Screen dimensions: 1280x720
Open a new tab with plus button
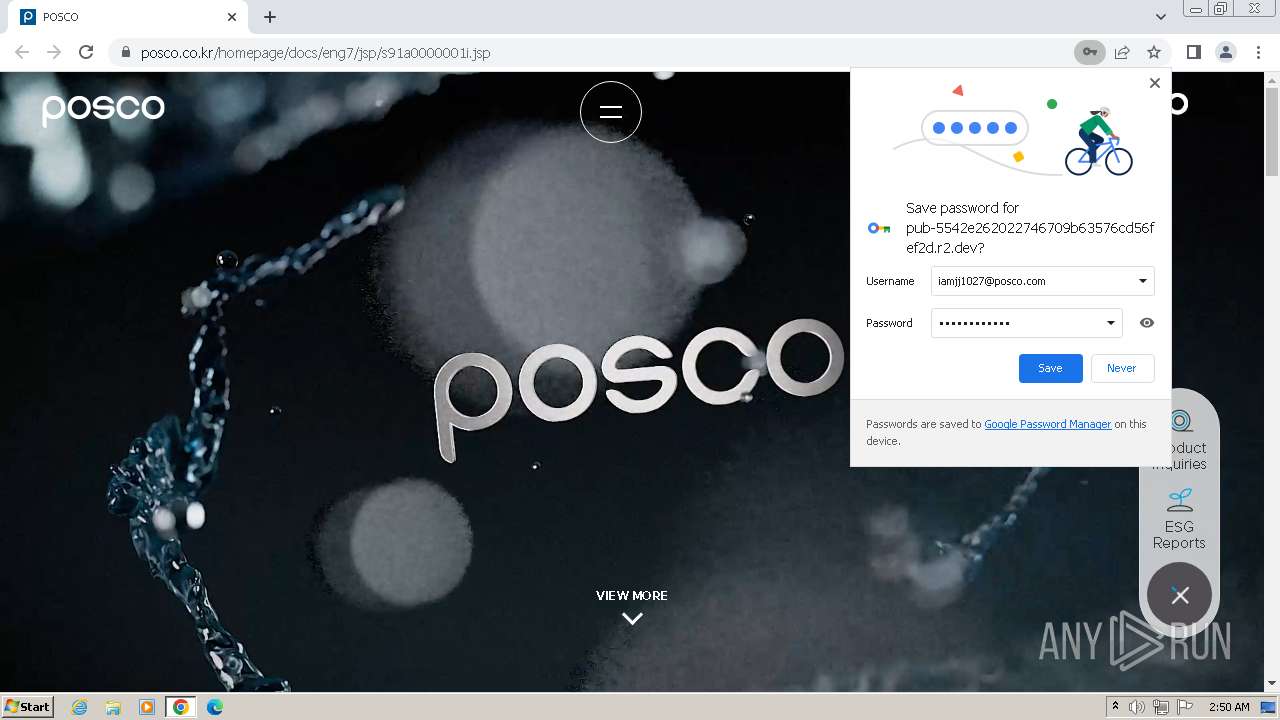coord(270,17)
